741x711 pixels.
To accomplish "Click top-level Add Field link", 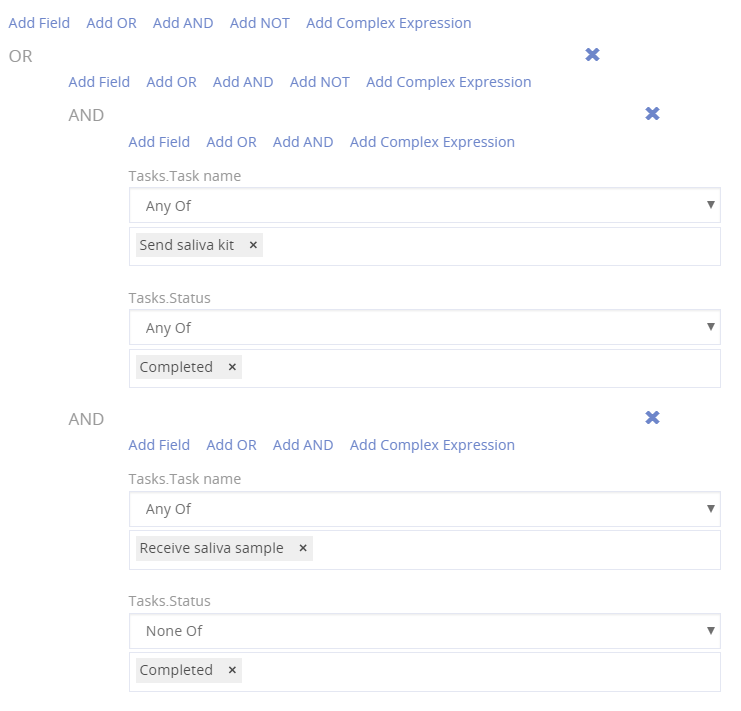I will tap(39, 23).
